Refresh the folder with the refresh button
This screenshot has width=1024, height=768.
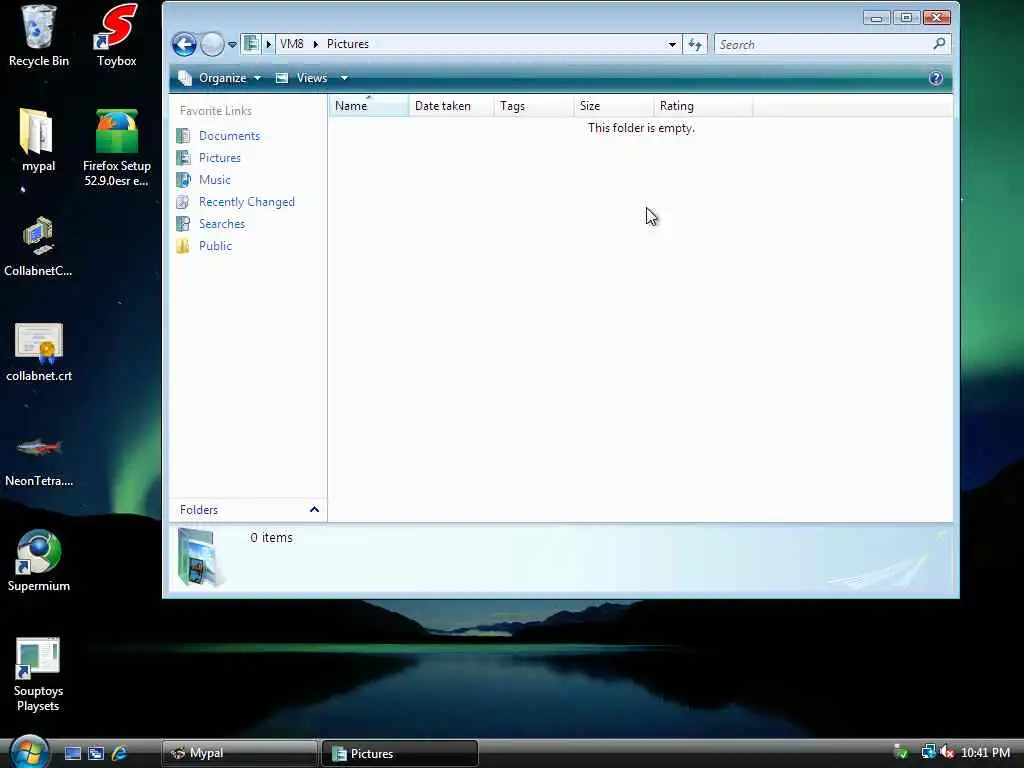695,44
